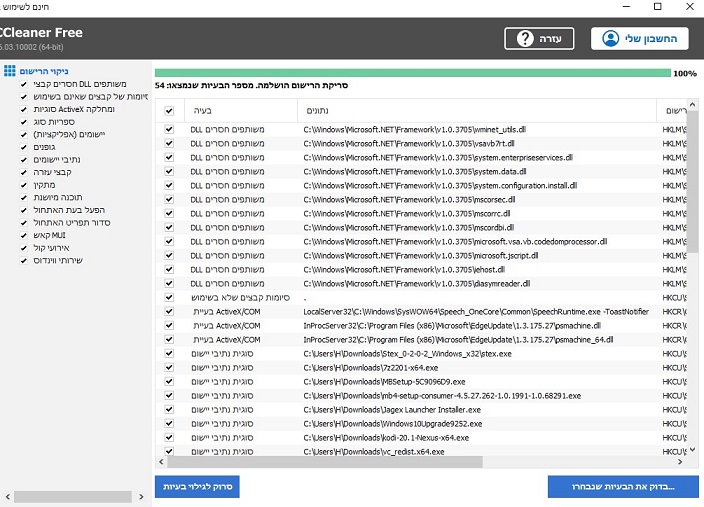Viewport: 704px width, 507px height.
Task: Uncheck the stex.exe row checkbox
Action: point(169,353)
